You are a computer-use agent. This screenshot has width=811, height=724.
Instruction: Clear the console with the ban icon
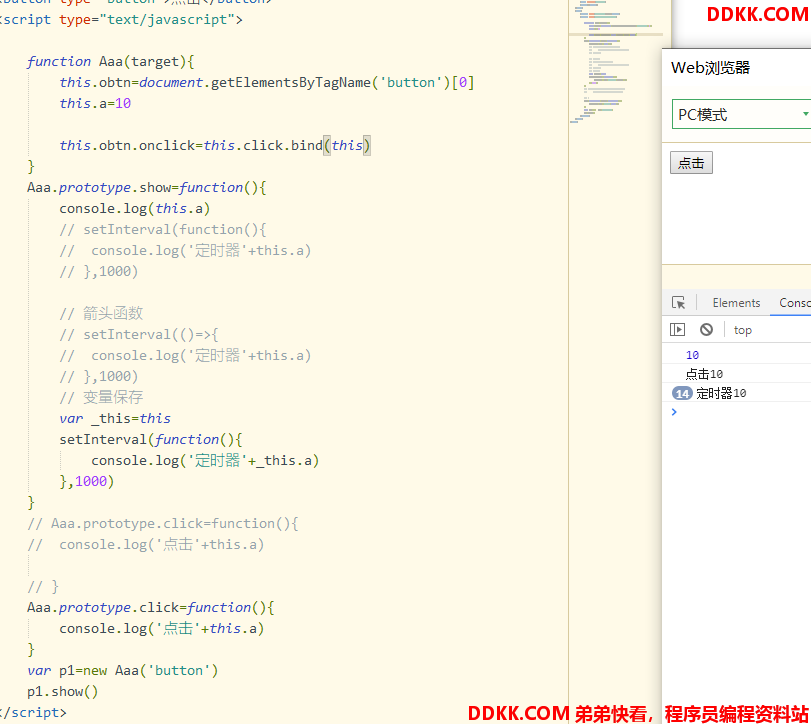click(x=706, y=329)
